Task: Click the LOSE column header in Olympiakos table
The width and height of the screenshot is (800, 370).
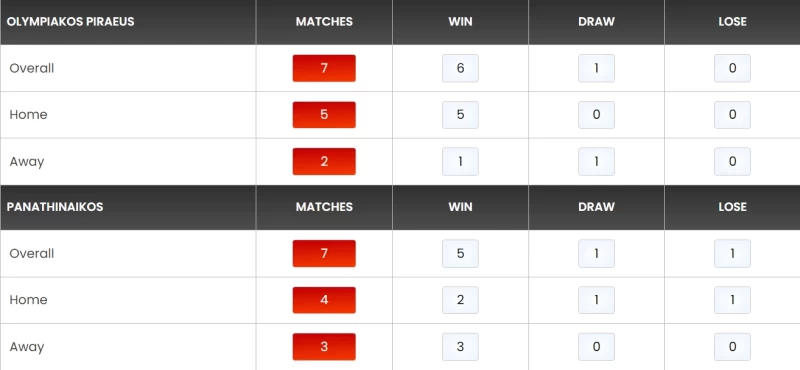Action: 732,21
